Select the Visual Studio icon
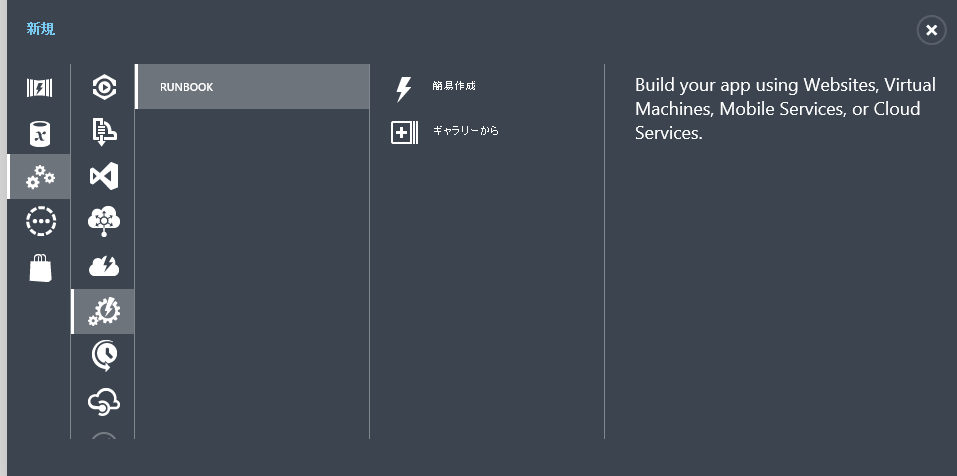 (x=103, y=177)
